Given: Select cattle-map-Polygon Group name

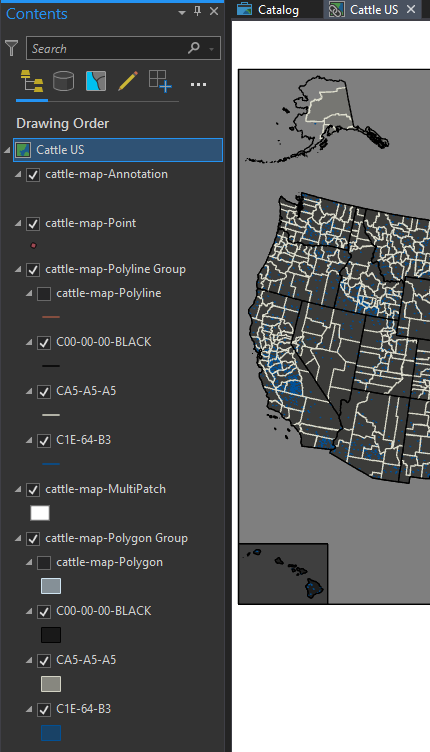Looking at the screenshot, I should tap(116, 538).
